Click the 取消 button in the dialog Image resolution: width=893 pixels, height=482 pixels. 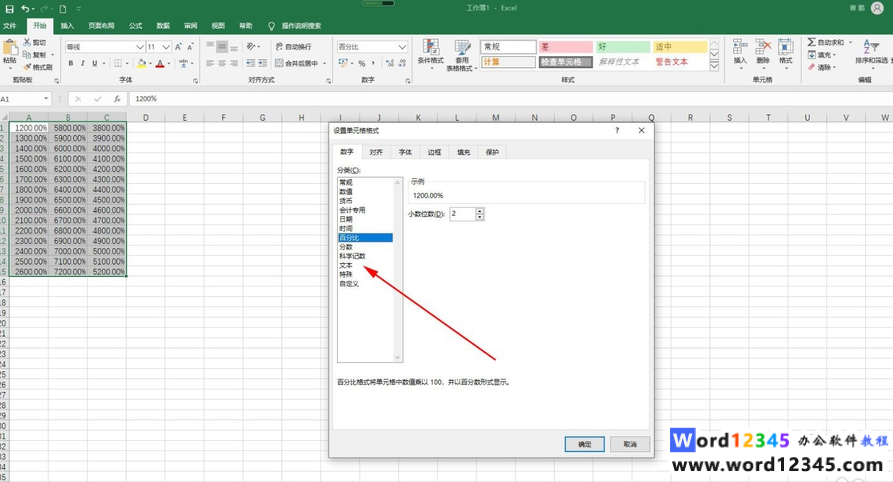(x=630, y=444)
